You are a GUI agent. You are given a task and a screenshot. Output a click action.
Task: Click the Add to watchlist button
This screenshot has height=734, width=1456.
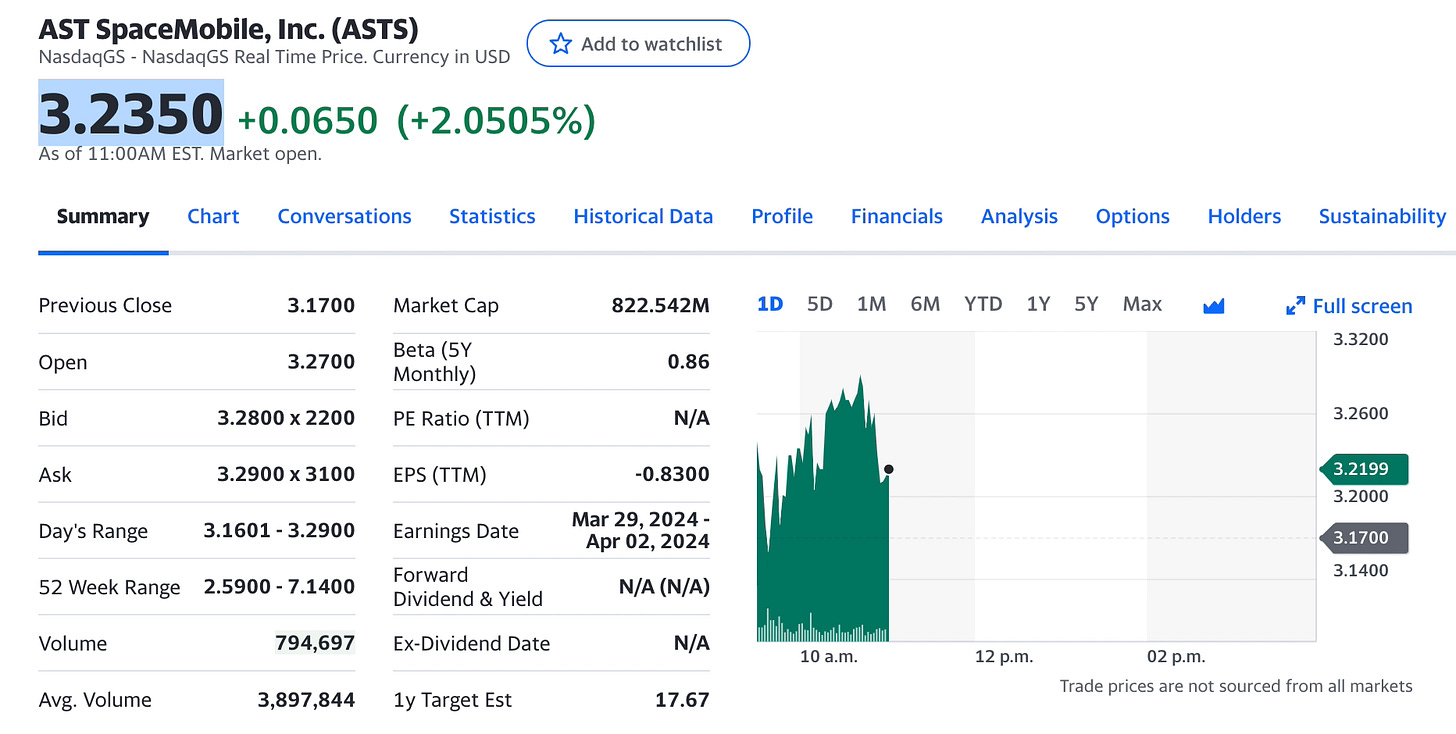(638, 44)
